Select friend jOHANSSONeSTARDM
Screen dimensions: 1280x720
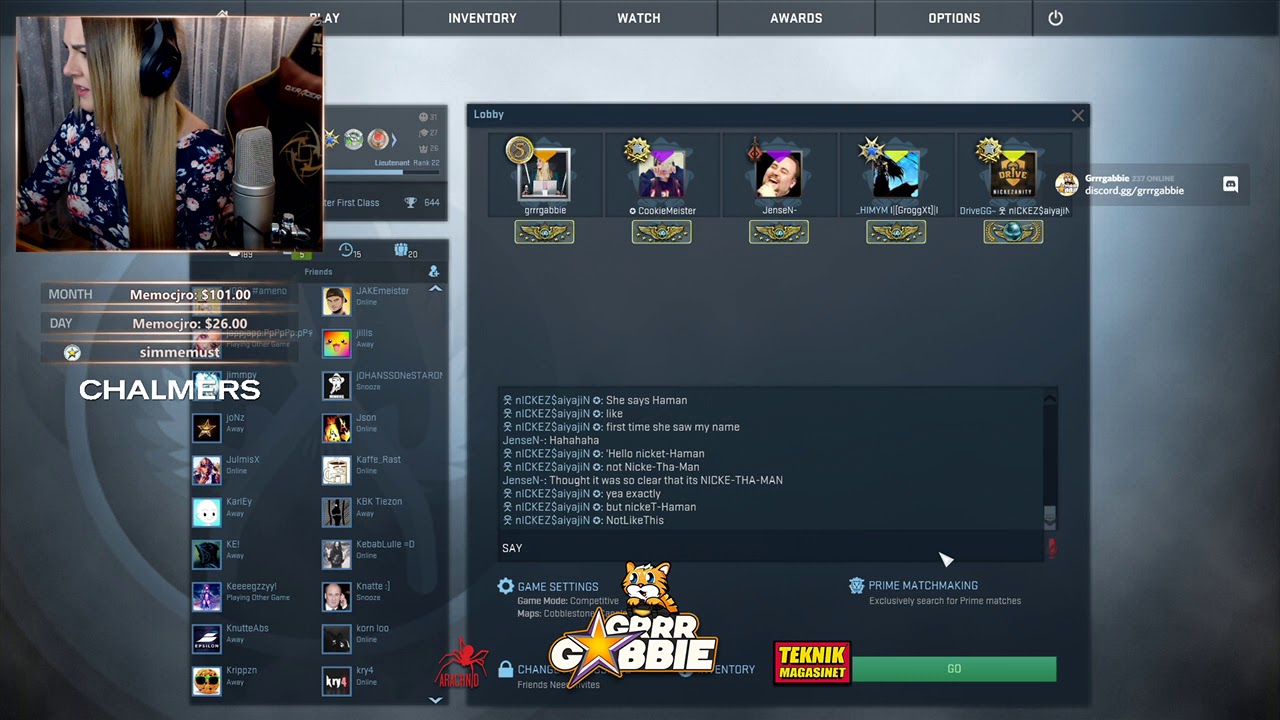382,385
